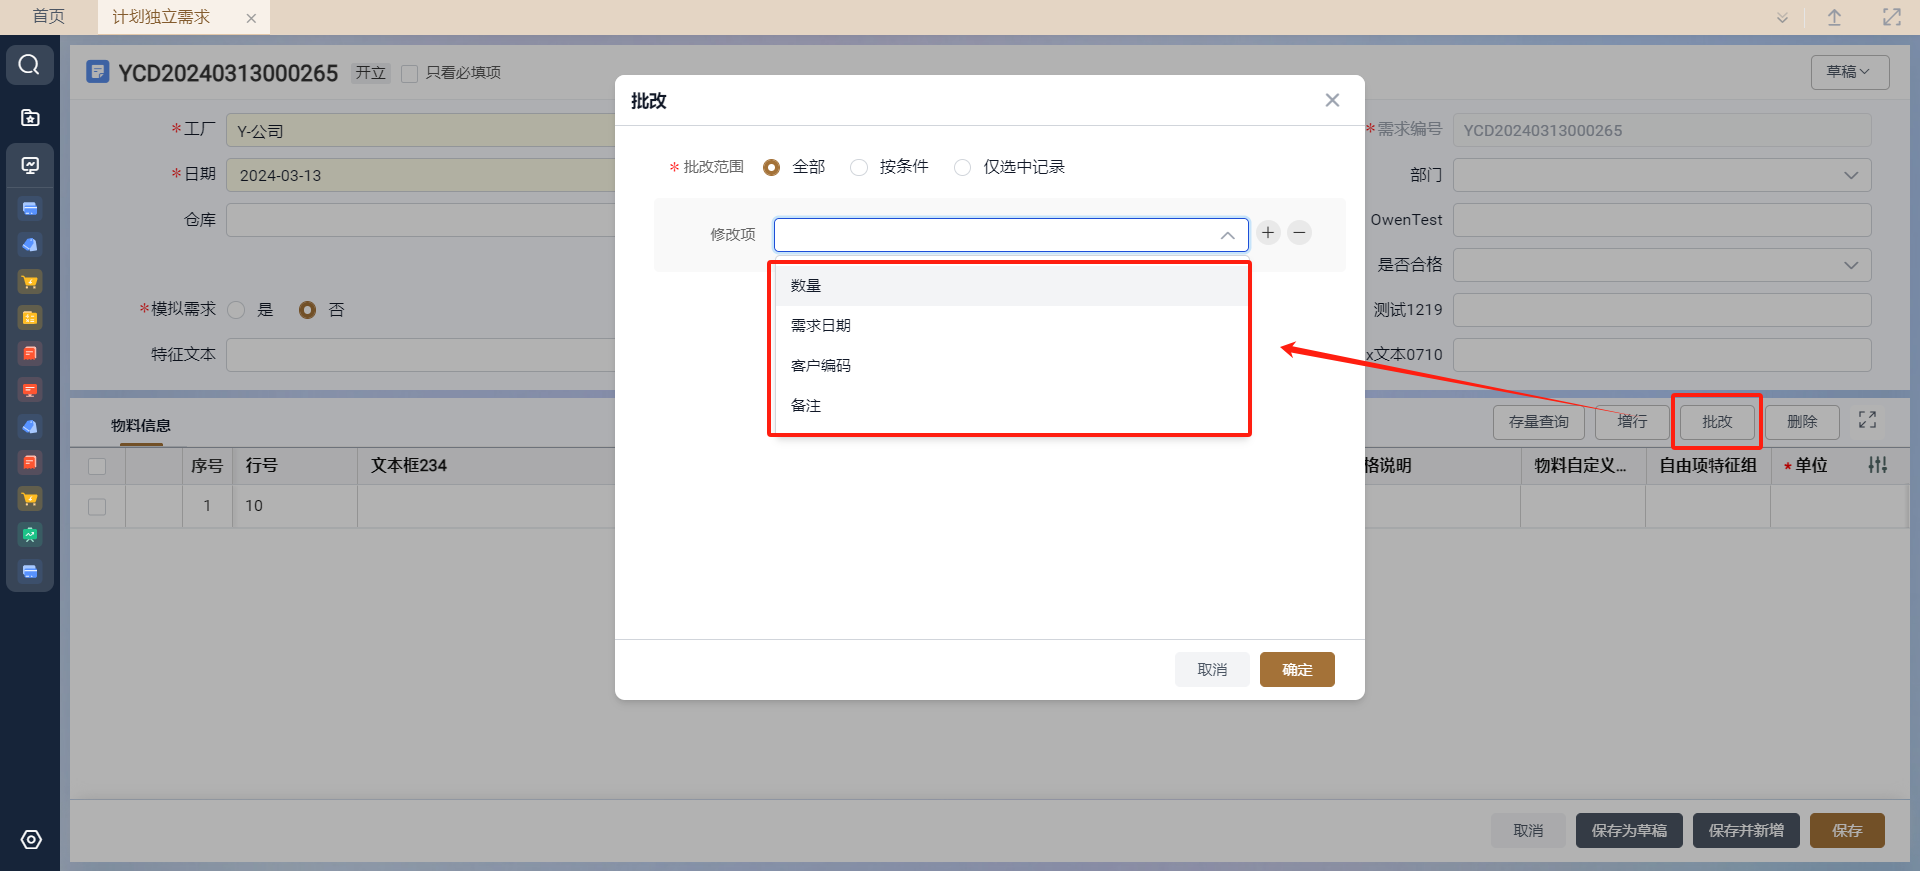Choose 需求日期 from the dropdown list
Image resolution: width=1920 pixels, height=871 pixels.
click(821, 326)
